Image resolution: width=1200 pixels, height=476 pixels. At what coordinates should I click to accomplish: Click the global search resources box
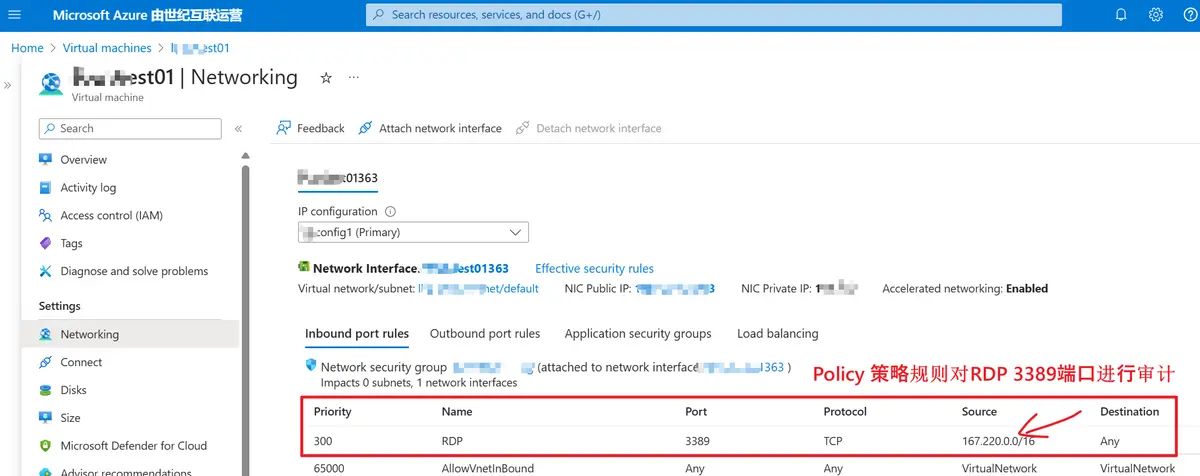(713, 15)
